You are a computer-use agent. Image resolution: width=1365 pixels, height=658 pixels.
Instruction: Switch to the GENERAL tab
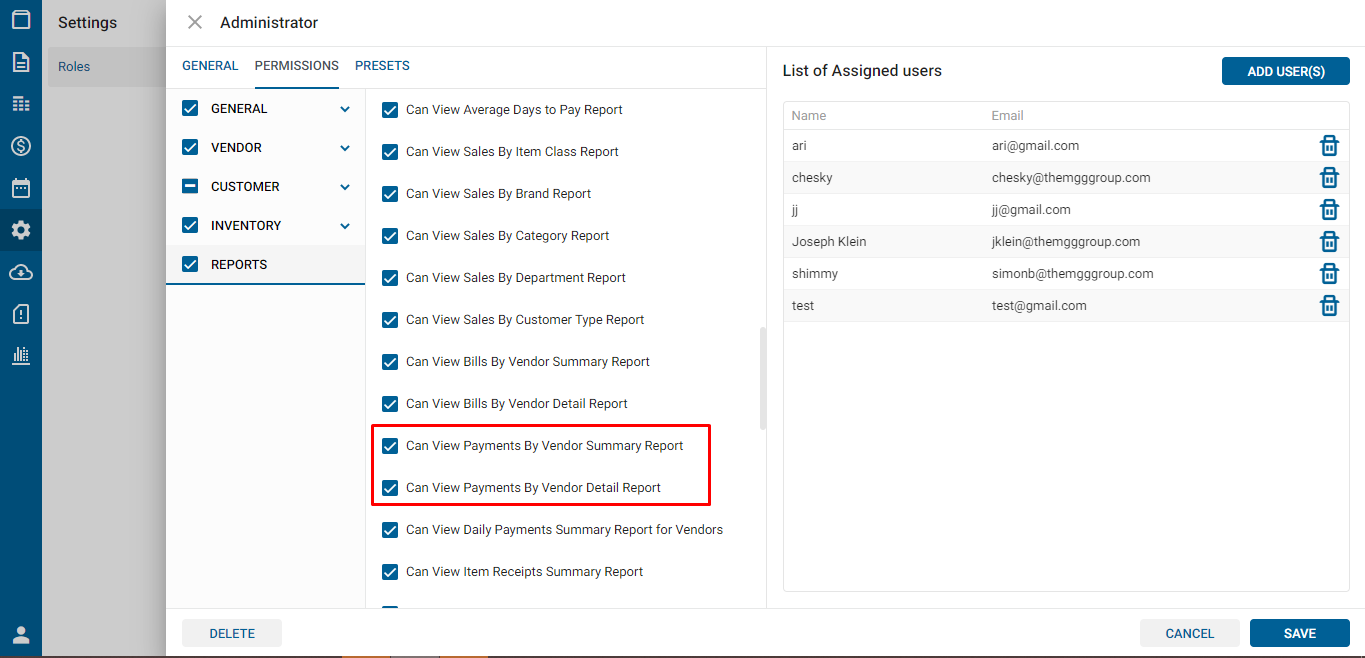tap(210, 66)
